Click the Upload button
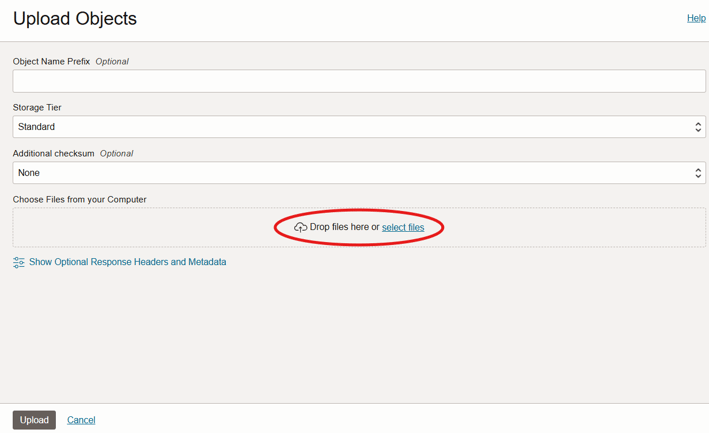The height and width of the screenshot is (433, 709). [x=34, y=420]
